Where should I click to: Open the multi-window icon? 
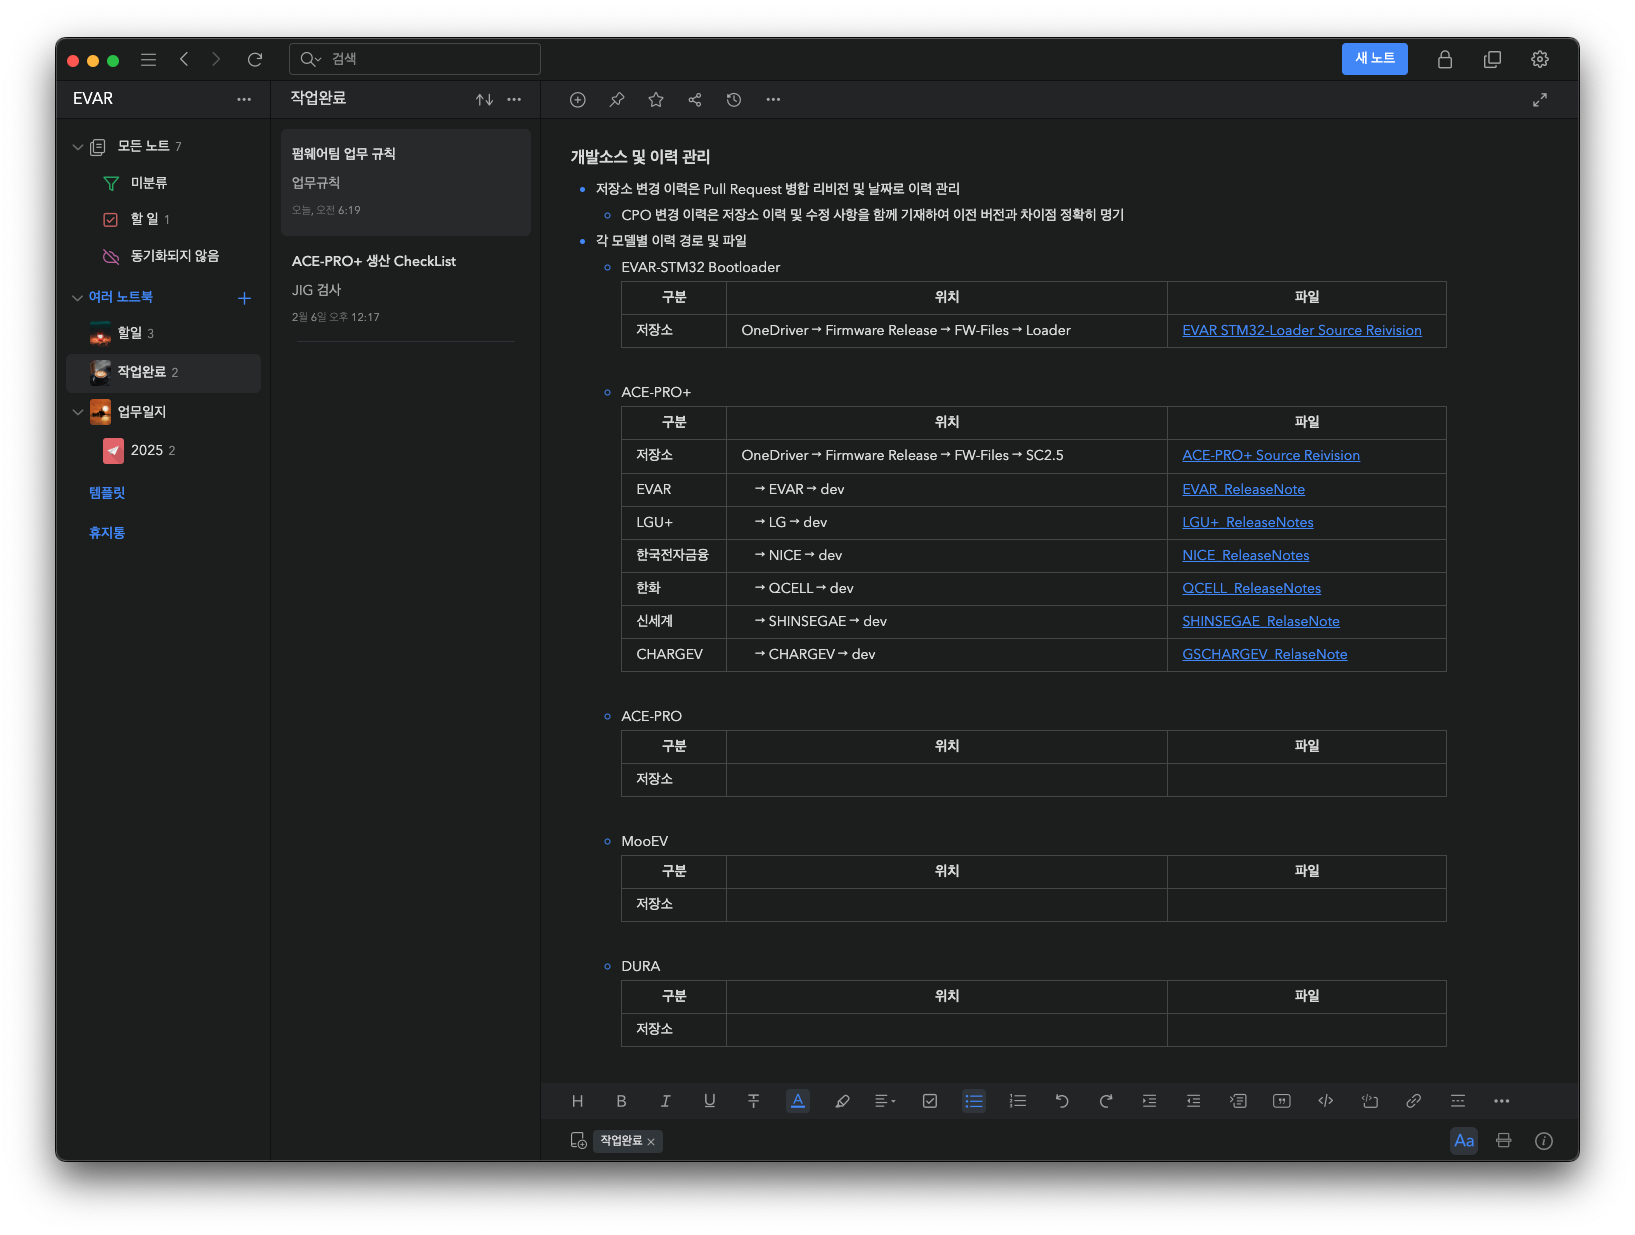click(1492, 60)
